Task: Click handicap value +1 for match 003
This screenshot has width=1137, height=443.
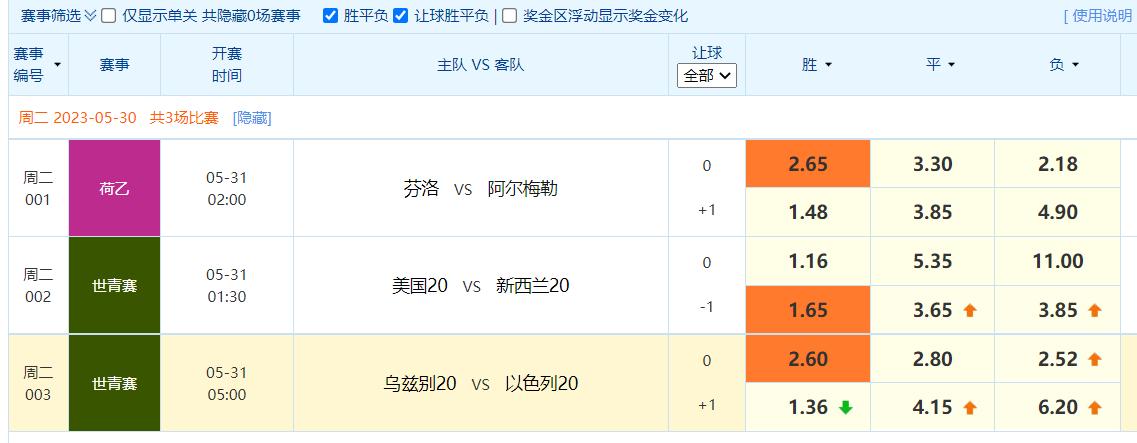Action: pyautogui.click(x=707, y=405)
